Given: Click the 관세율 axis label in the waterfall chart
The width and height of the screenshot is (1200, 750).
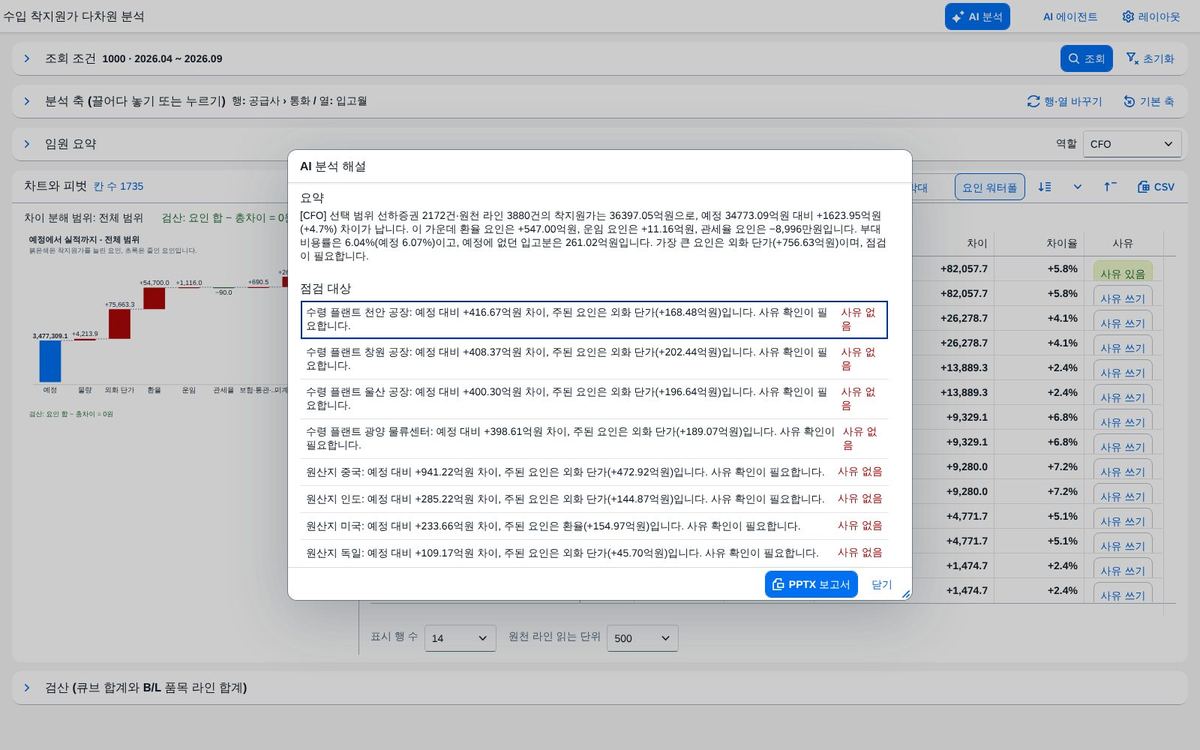Looking at the screenshot, I should coord(224,389).
